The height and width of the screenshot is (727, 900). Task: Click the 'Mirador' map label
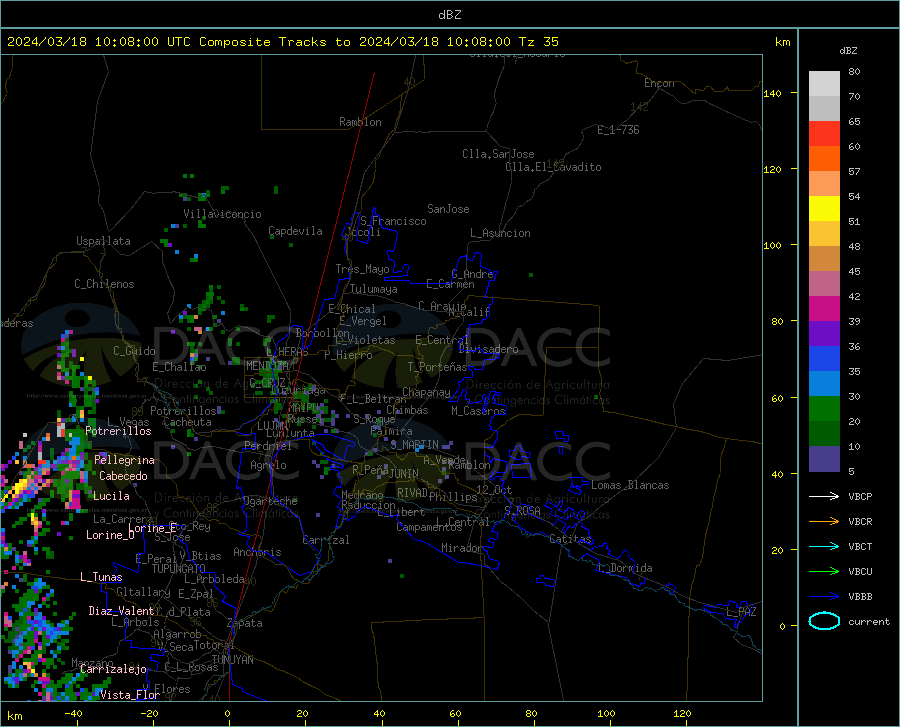(462, 548)
